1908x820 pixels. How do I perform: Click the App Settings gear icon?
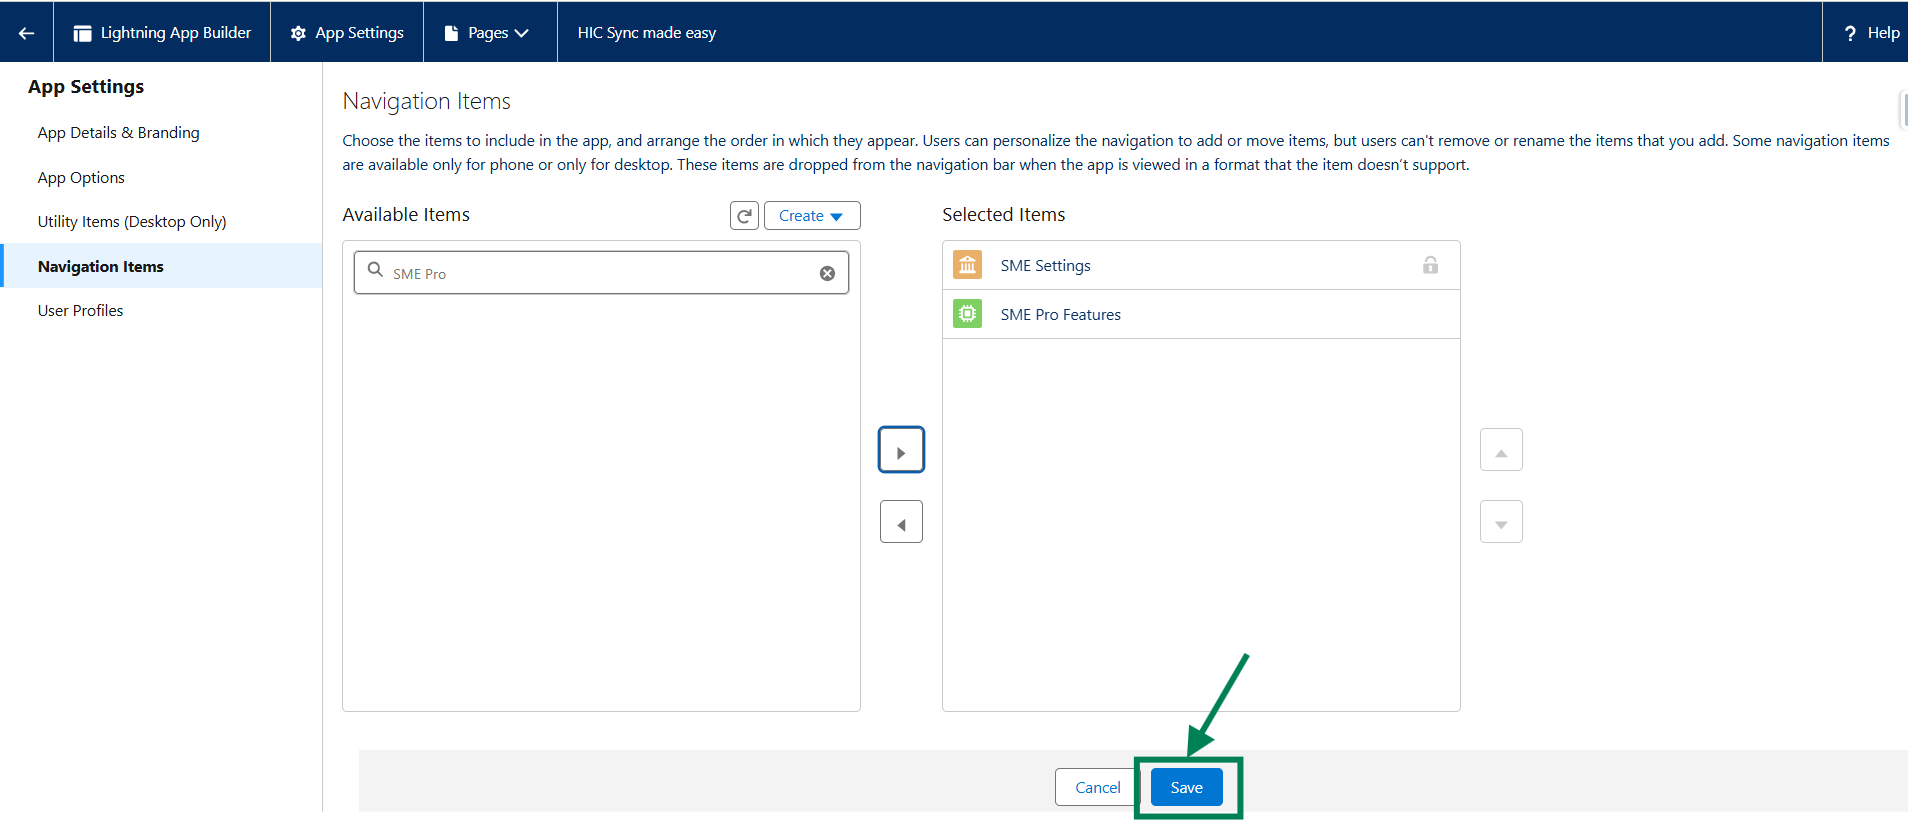[298, 33]
